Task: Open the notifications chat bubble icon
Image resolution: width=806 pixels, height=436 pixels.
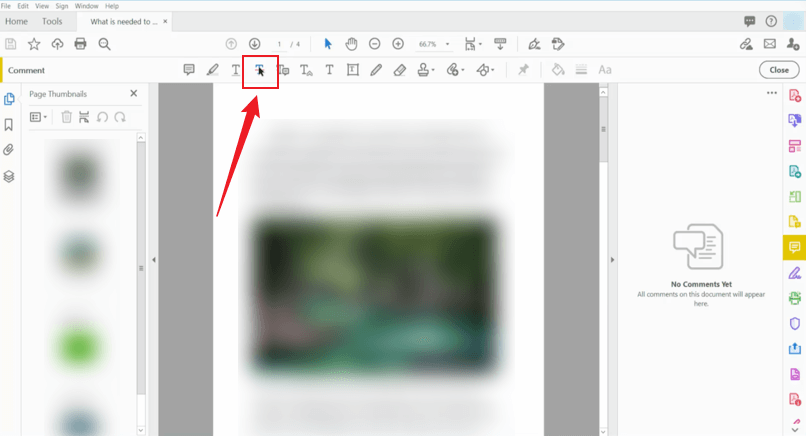Action: pos(749,21)
